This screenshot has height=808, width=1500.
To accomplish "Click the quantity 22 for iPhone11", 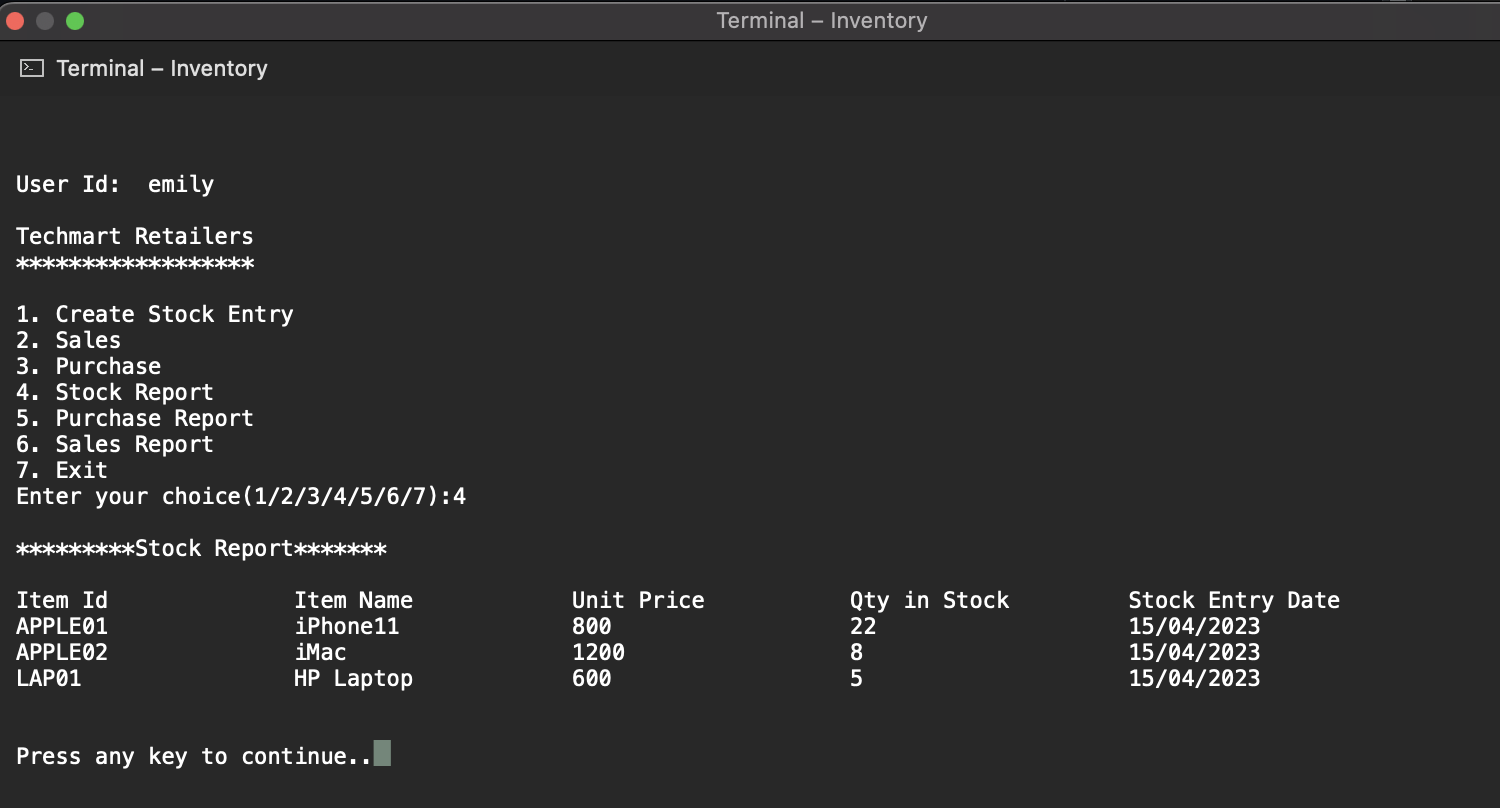I will 863,627.
